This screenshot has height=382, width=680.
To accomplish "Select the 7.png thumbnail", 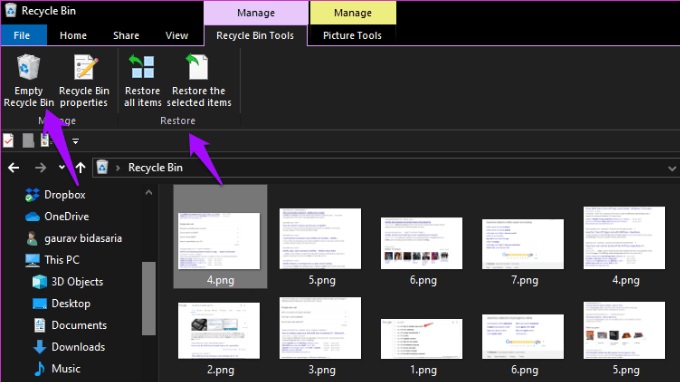I will coord(523,251).
